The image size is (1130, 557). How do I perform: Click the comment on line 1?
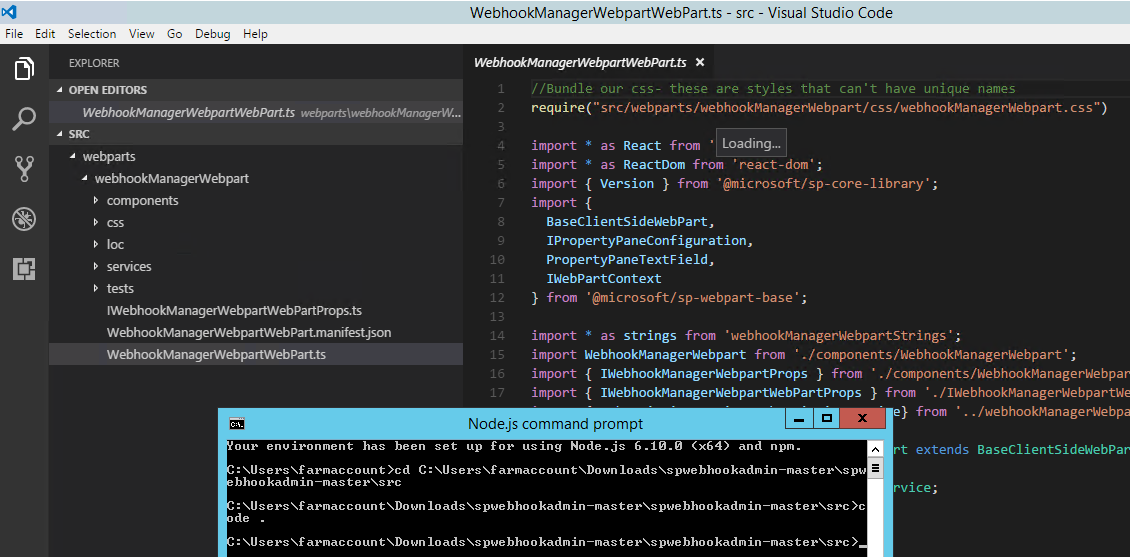click(x=773, y=89)
